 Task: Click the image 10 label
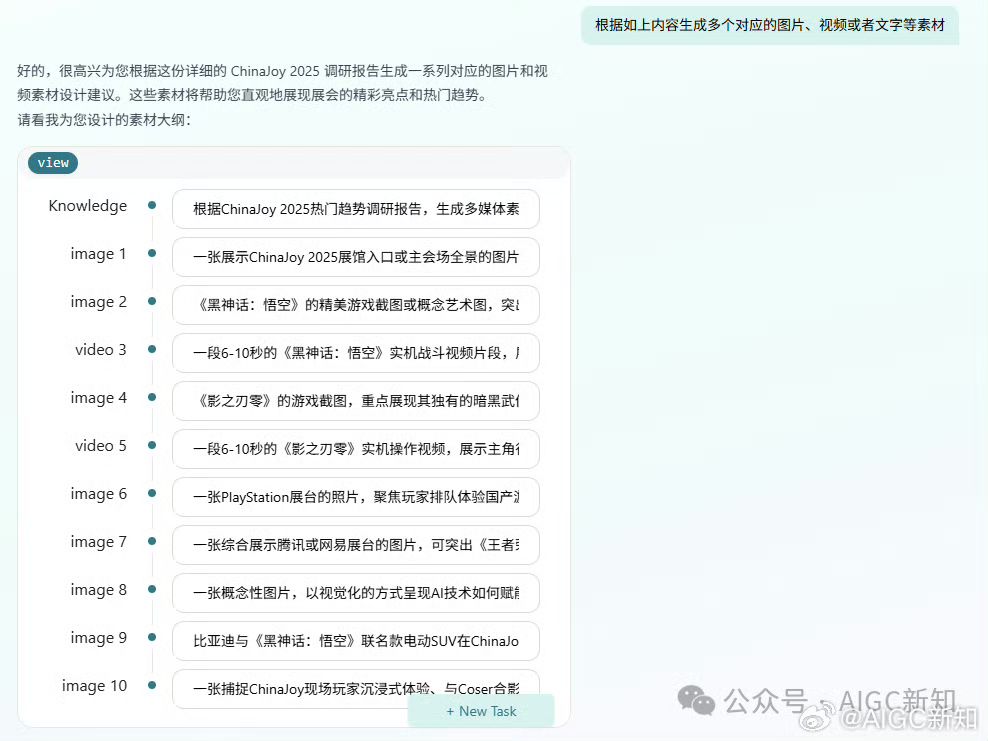(x=95, y=686)
